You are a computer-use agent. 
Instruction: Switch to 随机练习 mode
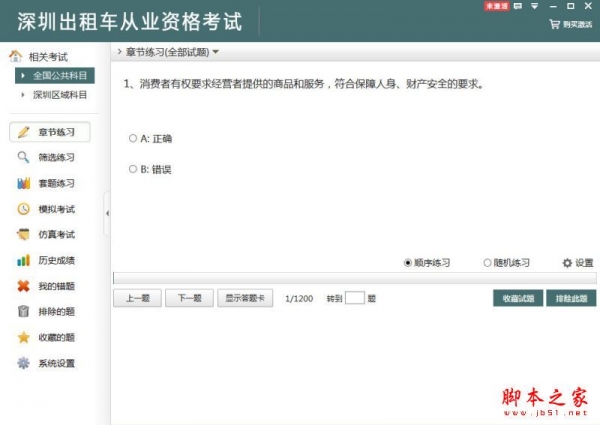488,263
